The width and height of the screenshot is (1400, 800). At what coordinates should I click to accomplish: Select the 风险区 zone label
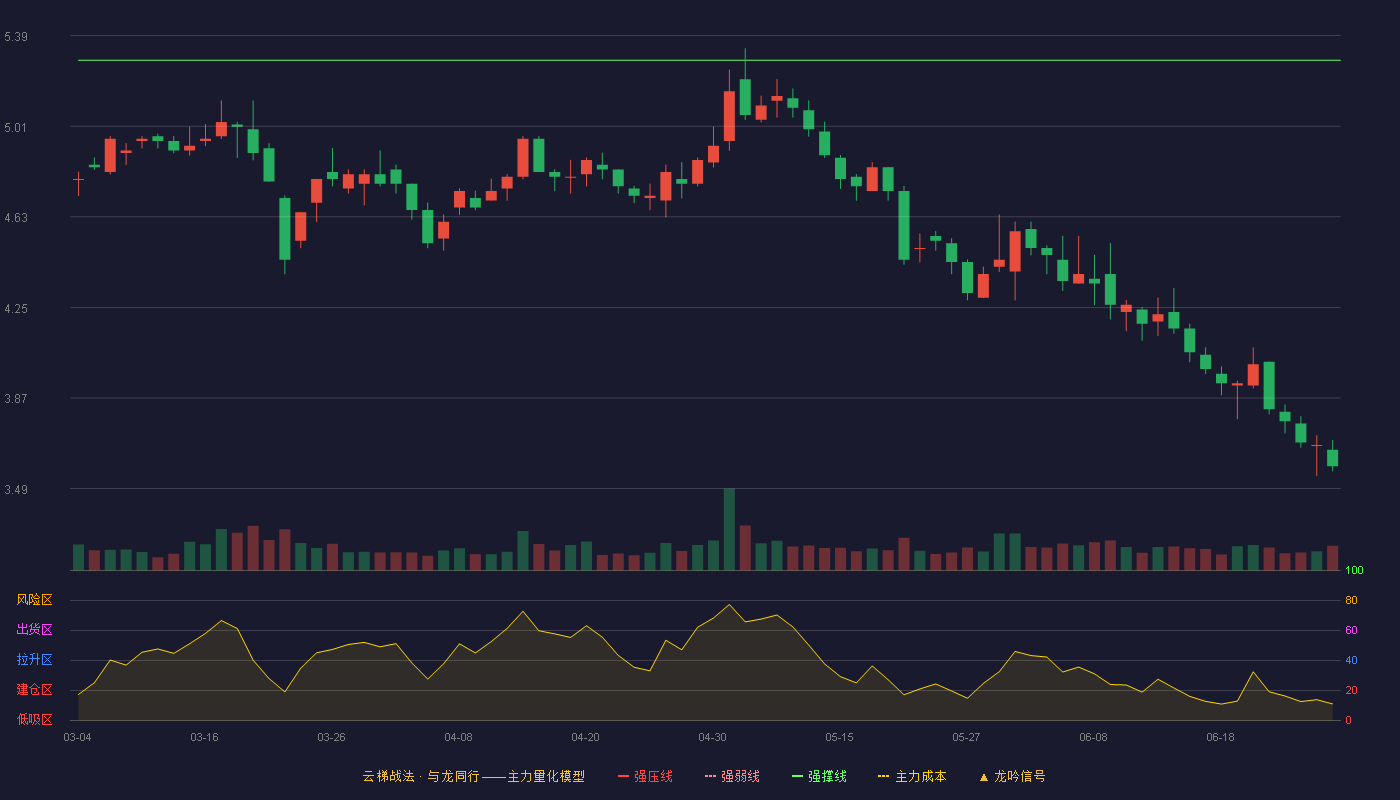tap(34, 600)
